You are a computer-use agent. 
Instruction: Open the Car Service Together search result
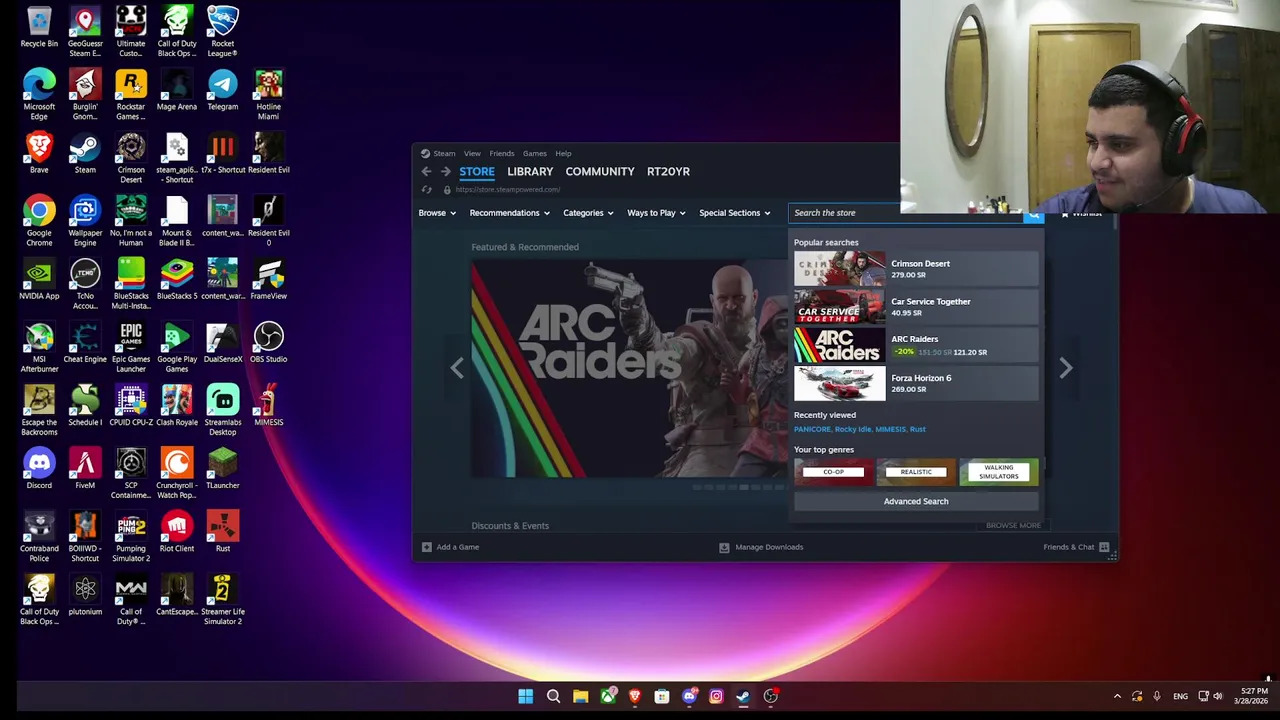916,307
